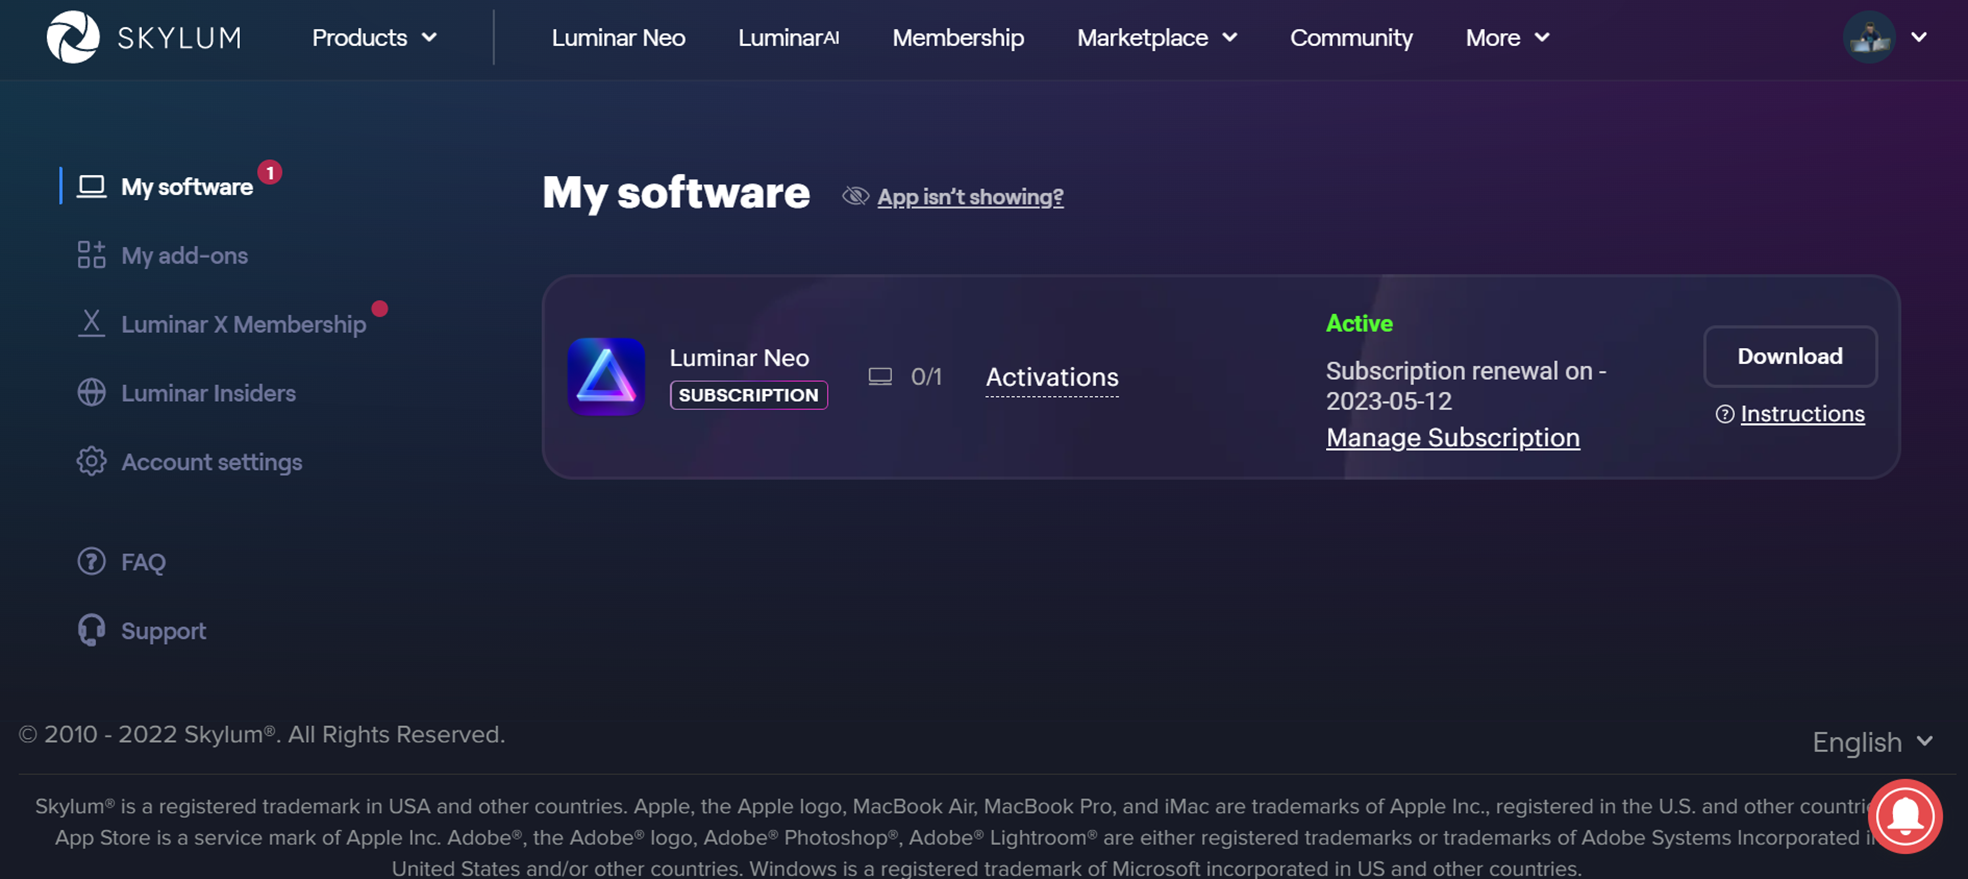
Task: Open Account settings in sidebar
Action: pos(211,462)
